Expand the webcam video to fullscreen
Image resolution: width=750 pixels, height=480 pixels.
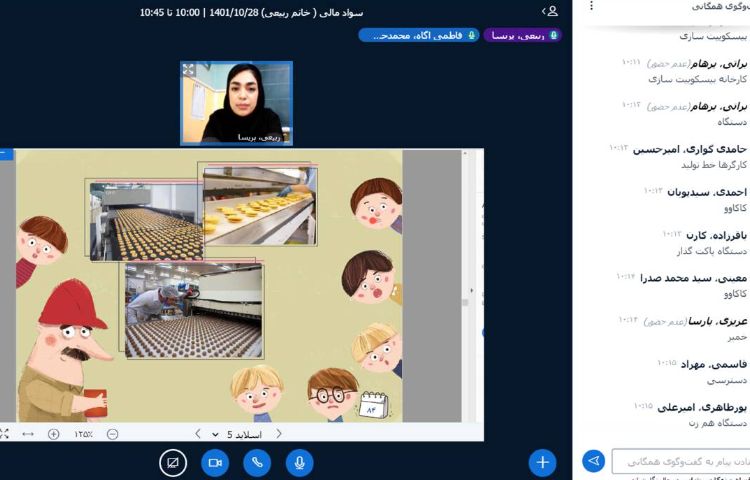click(x=188, y=69)
